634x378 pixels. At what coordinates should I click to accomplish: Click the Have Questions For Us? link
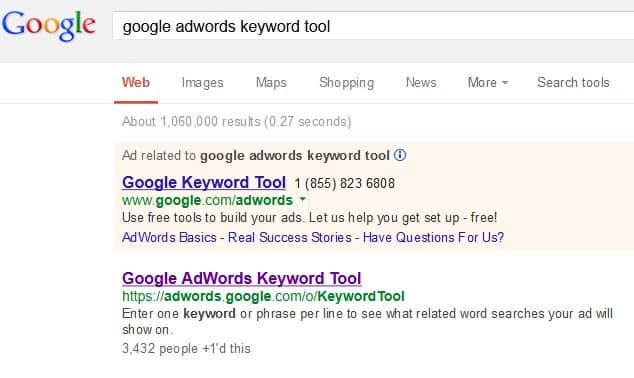click(433, 237)
